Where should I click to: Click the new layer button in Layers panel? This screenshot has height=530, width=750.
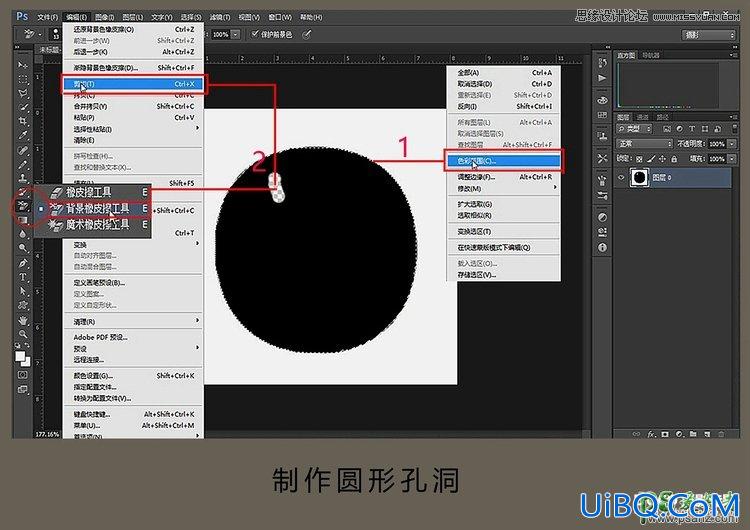click(707, 434)
